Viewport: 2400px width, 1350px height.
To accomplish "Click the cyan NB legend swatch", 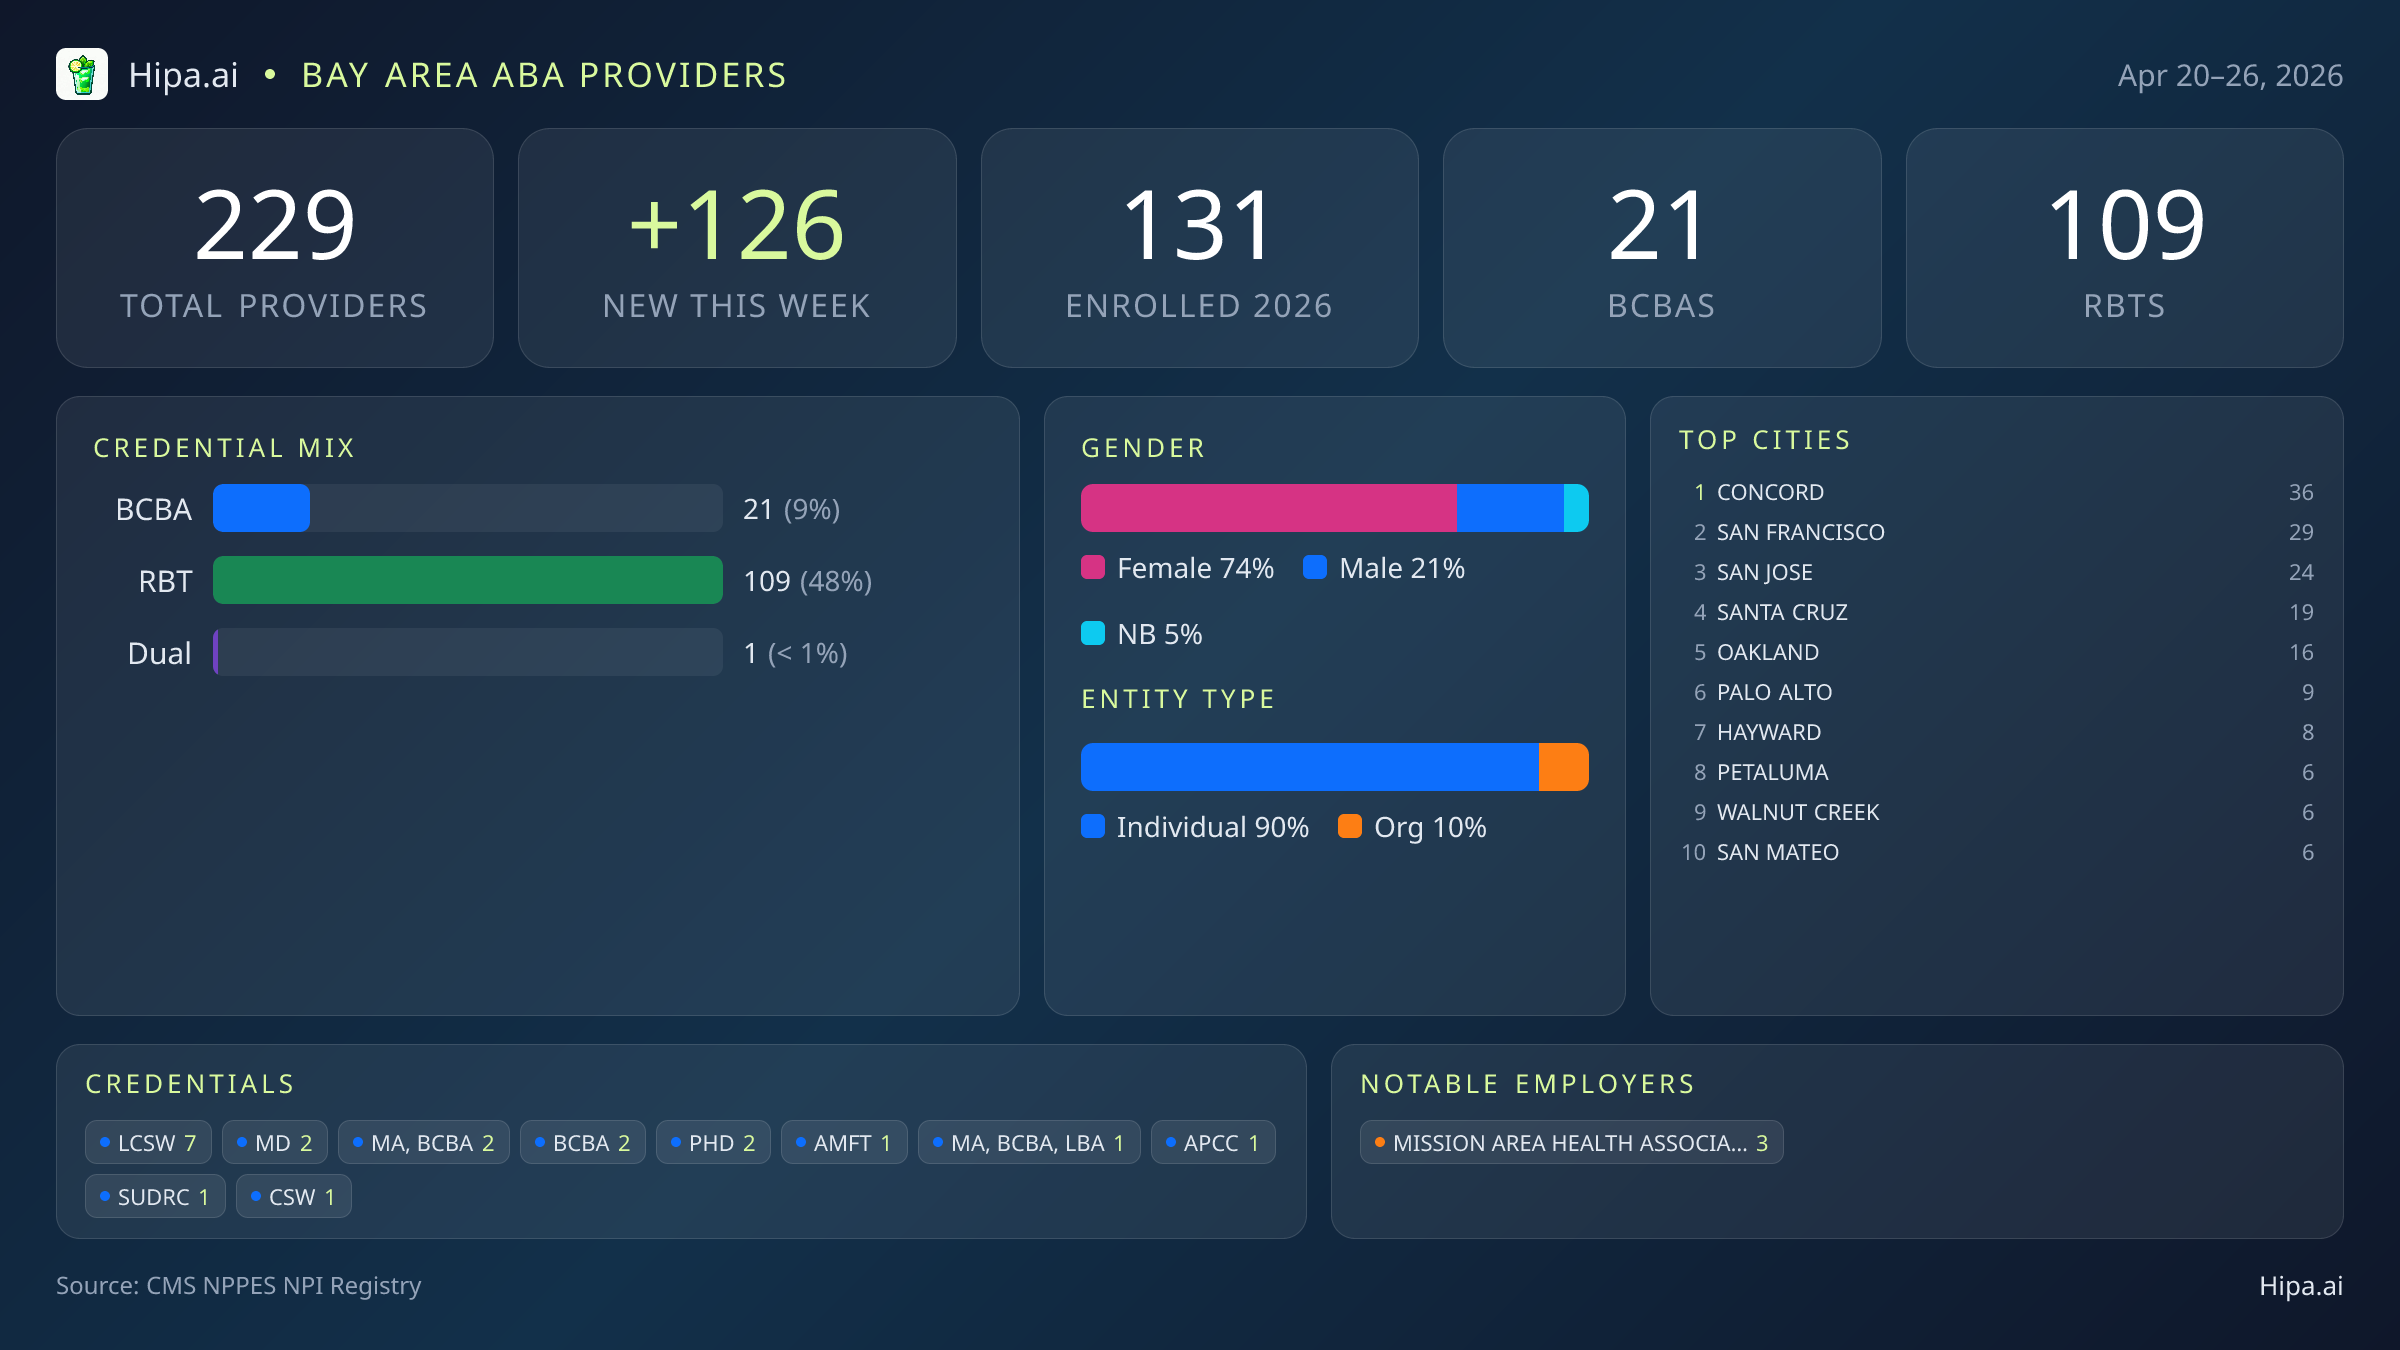I will (x=1093, y=634).
